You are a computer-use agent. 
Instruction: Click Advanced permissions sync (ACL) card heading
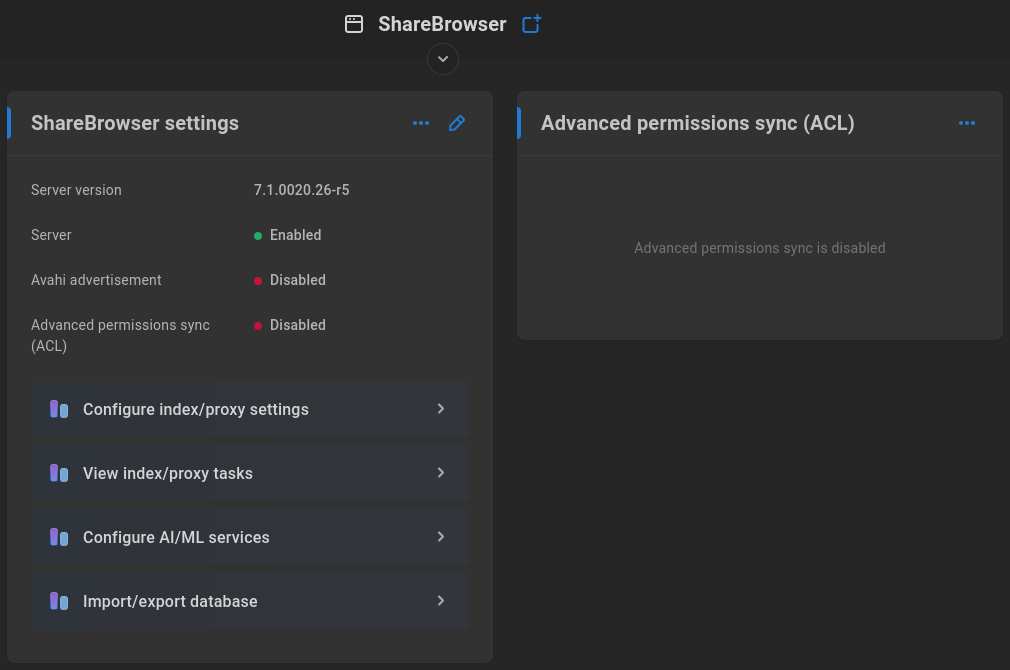point(698,123)
